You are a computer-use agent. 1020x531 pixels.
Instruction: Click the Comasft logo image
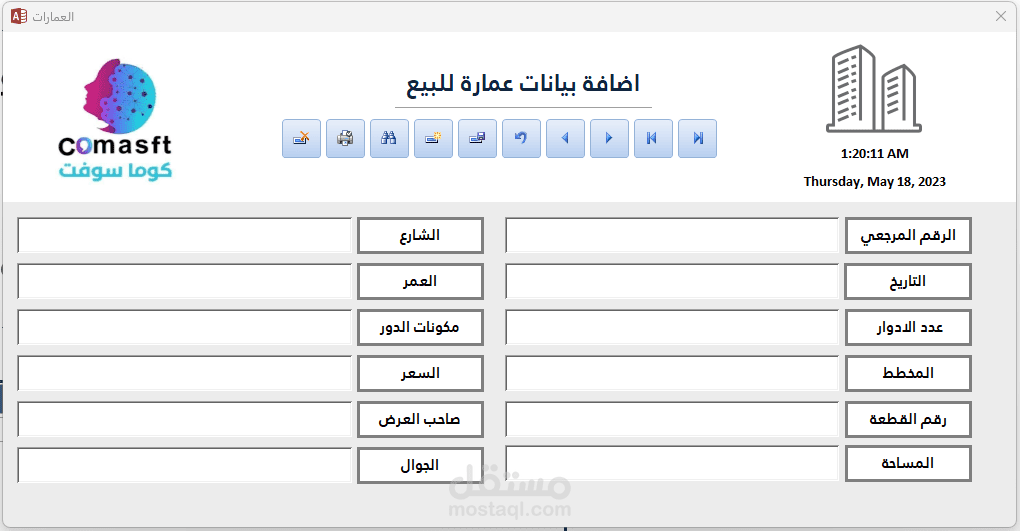click(x=115, y=118)
